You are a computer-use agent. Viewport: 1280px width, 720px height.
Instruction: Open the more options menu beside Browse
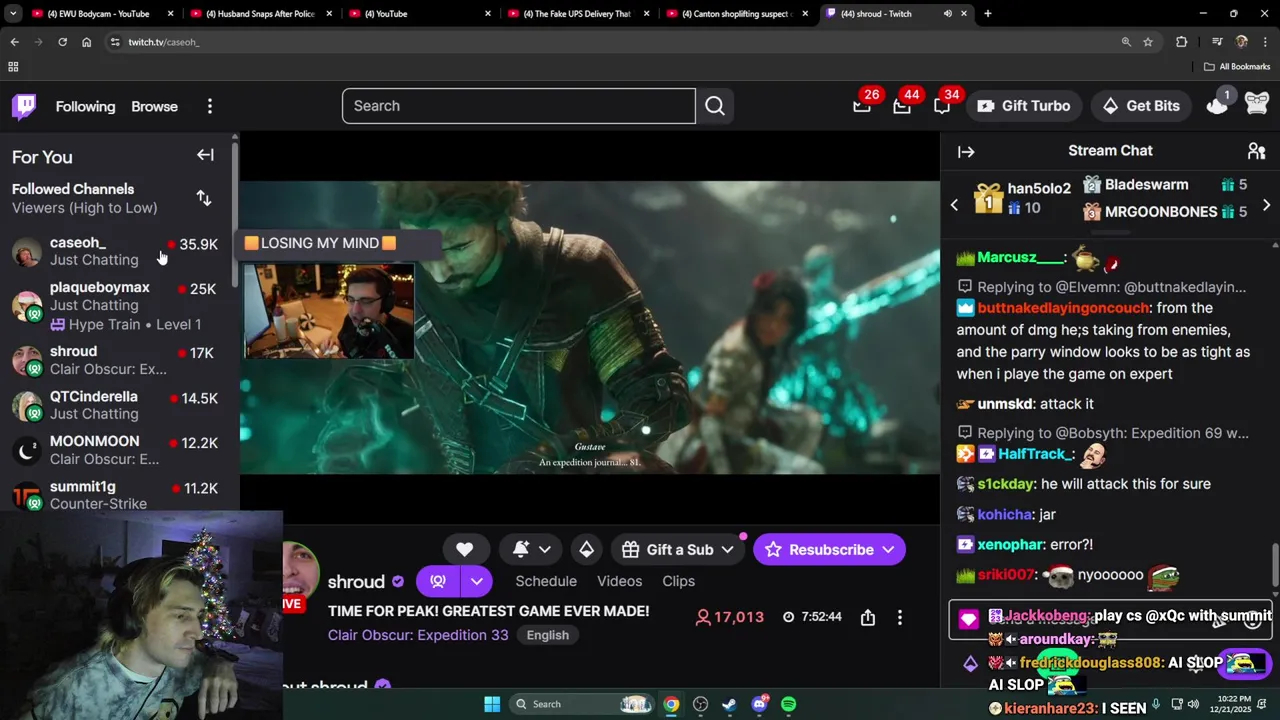(210, 106)
